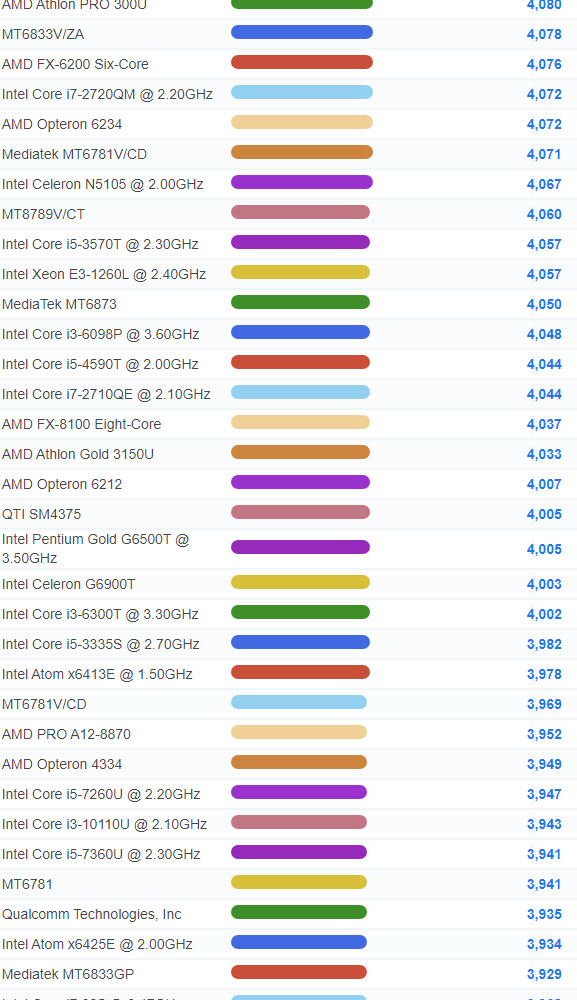Select Intel Core i5-7360U @ 2.30GHz
Screen dimensions: 577x1000
coord(101,854)
